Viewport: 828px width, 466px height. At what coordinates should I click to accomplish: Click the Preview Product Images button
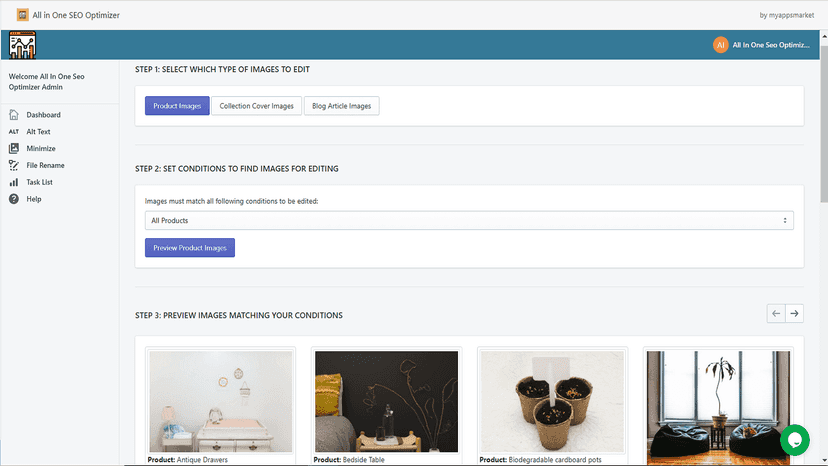point(190,248)
